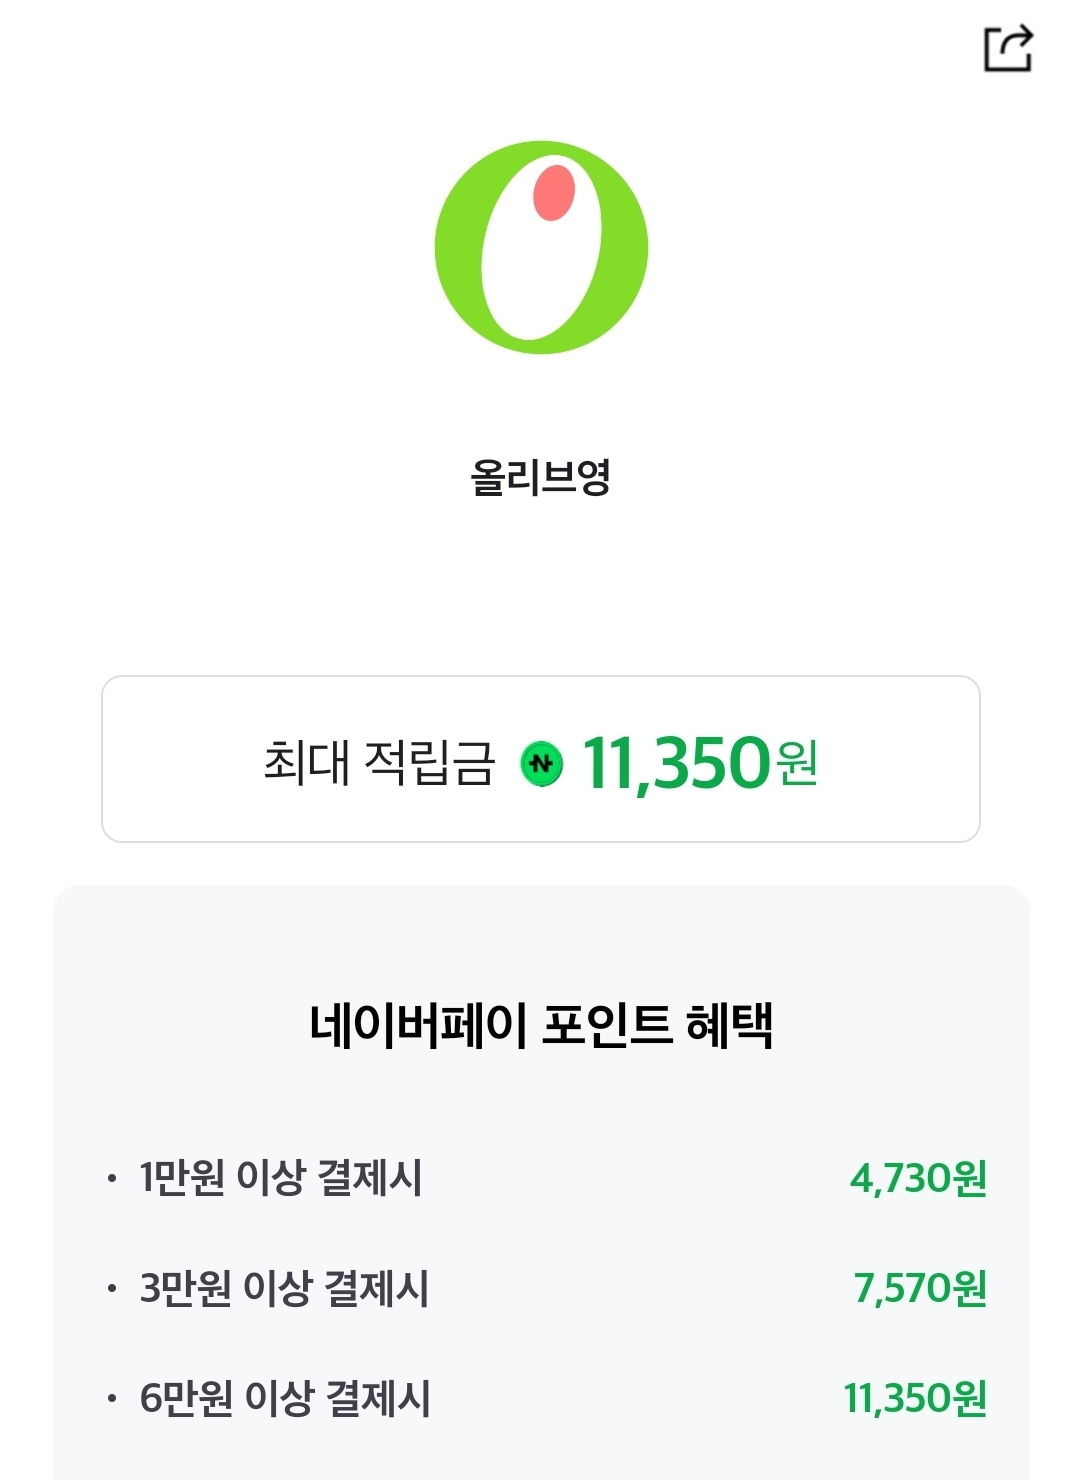Click empty space left of 최대 적립금 in box
Viewport: 1079px width, 1480px height.
pos(180,760)
